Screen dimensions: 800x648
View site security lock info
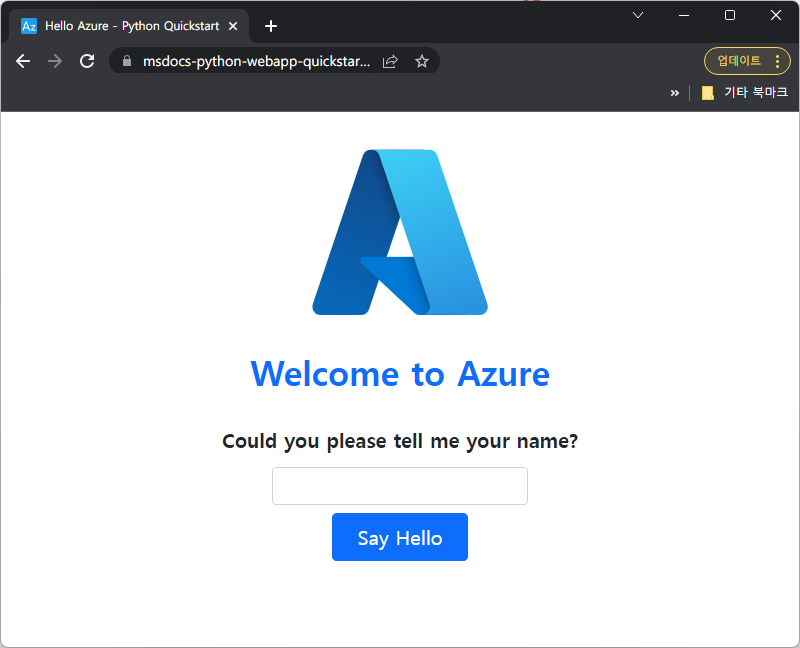click(127, 61)
